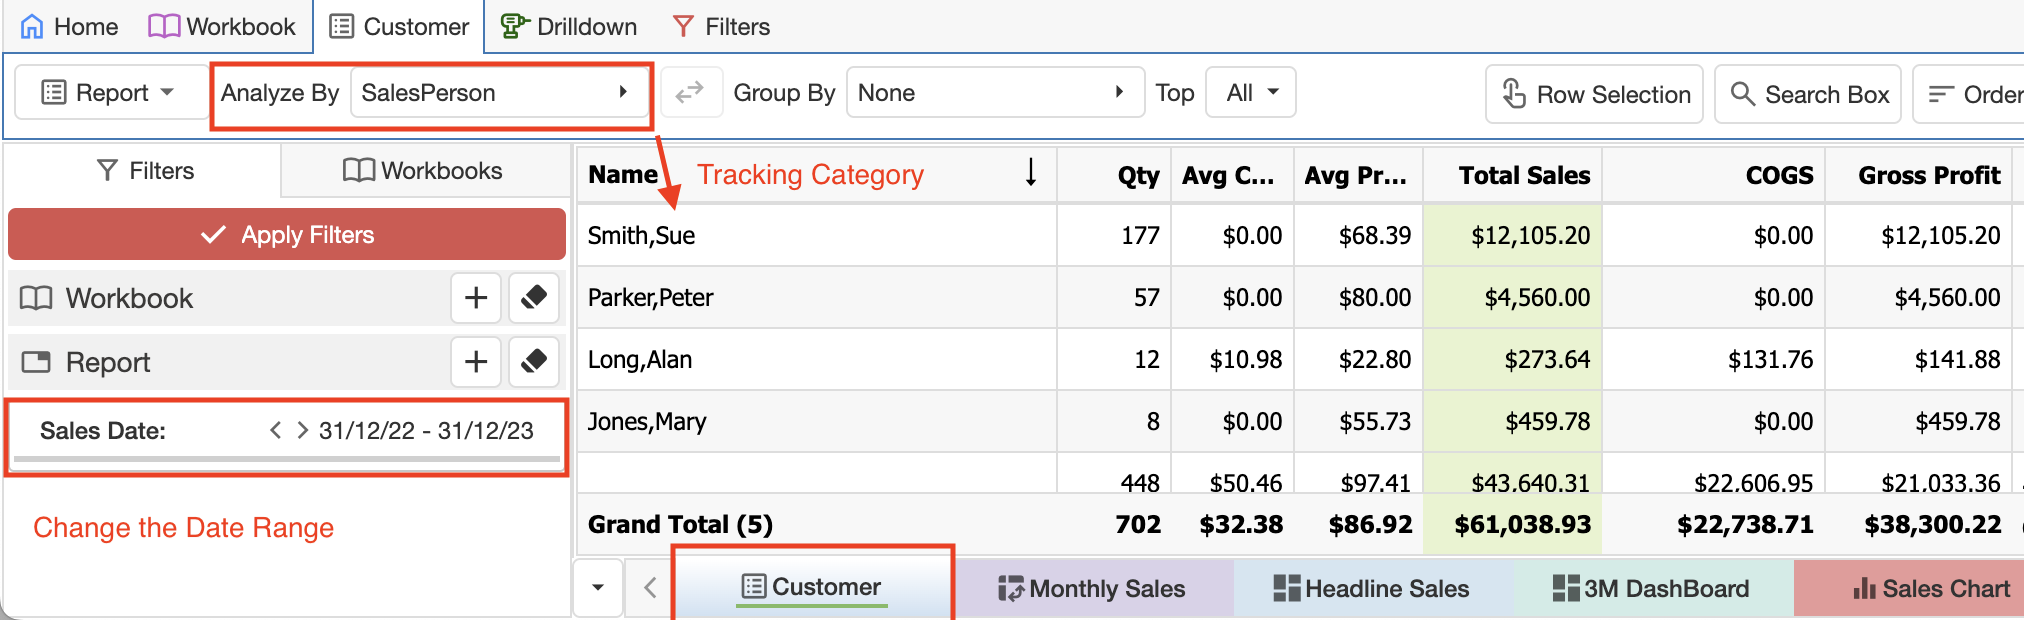Image resolution: width=2024 pixels, height=620 pixels.
Task: Switch to the Drilldown tab
Action: [569, 26]
